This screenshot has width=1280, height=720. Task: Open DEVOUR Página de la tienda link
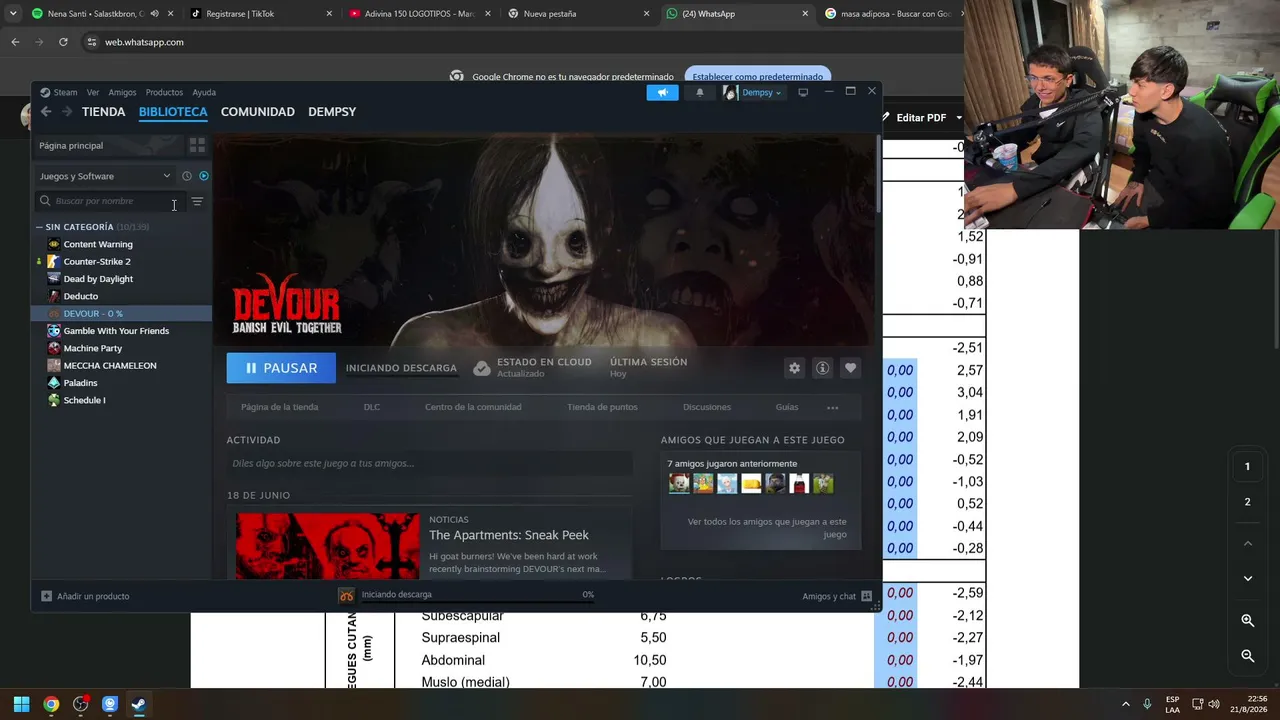(280, 407)
